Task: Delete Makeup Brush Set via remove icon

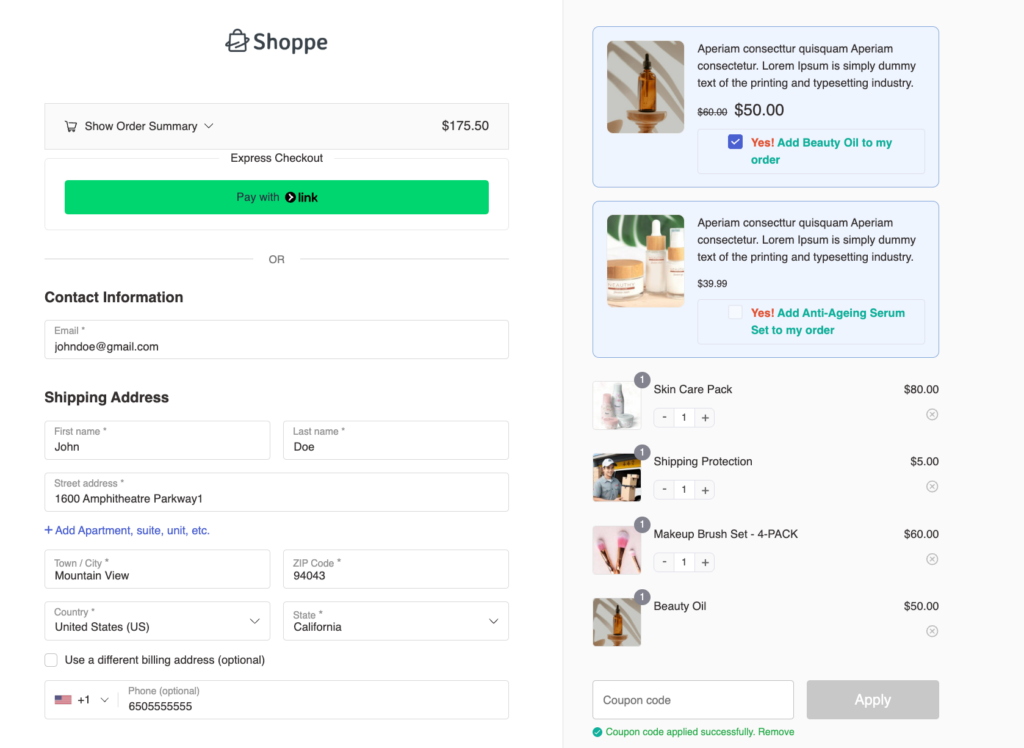Action: point(932,559)
